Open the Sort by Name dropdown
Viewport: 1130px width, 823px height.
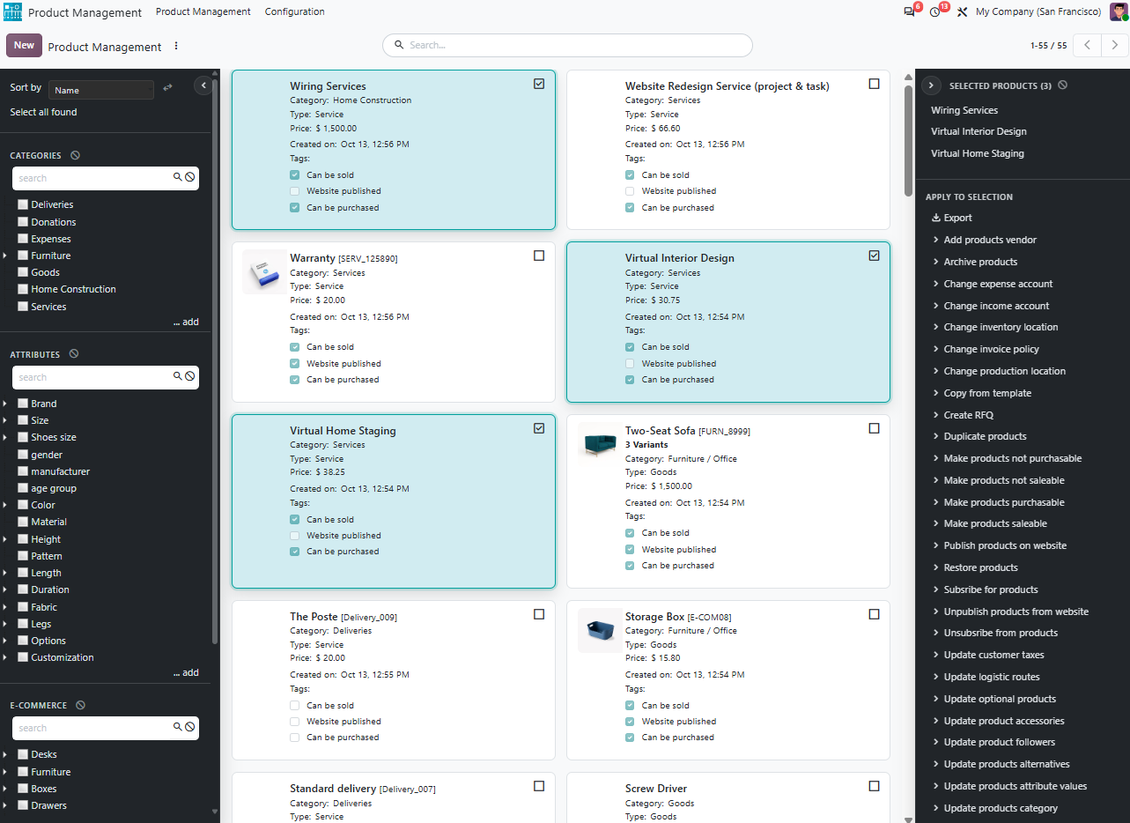coord(102,90)
